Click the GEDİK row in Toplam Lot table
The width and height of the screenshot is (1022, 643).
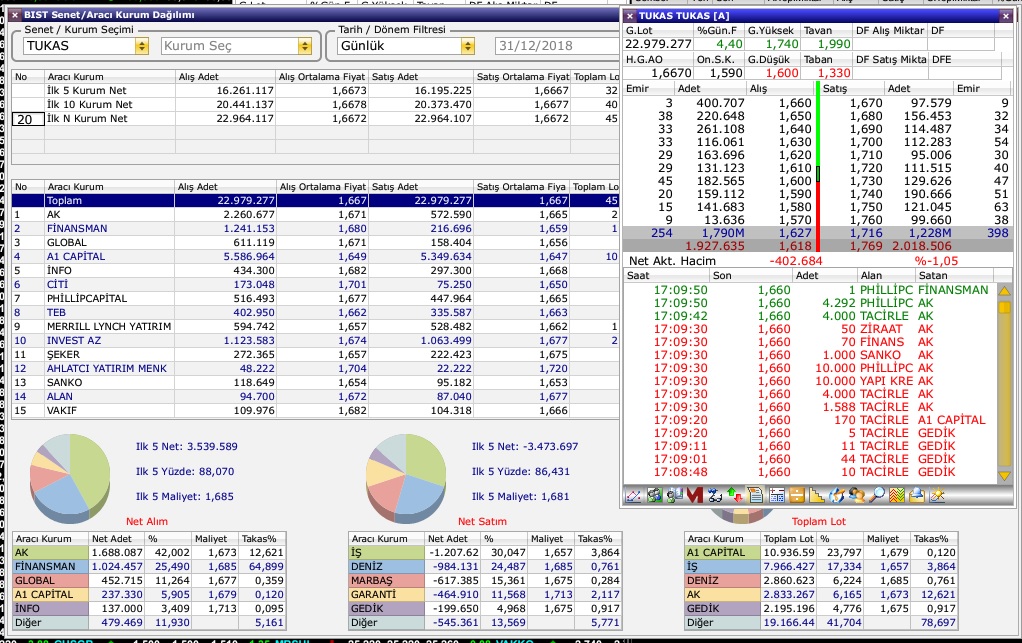click(x=821, y=608)
